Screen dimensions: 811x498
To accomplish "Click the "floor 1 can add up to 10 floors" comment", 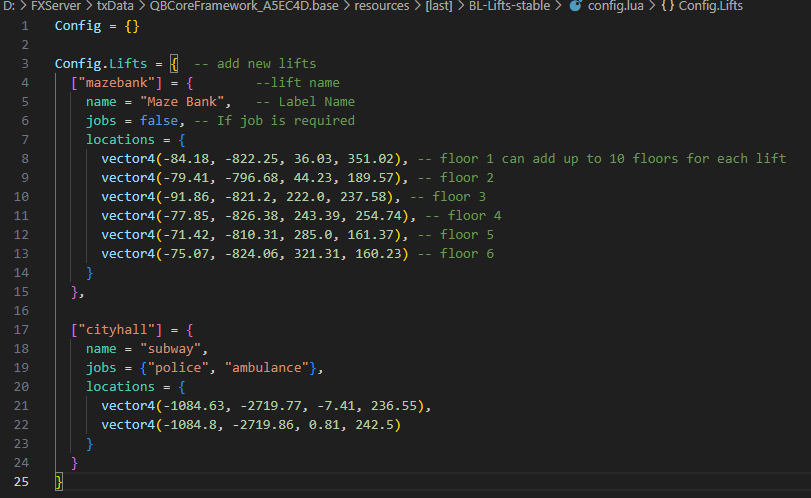I will click(x=559, y=159).
